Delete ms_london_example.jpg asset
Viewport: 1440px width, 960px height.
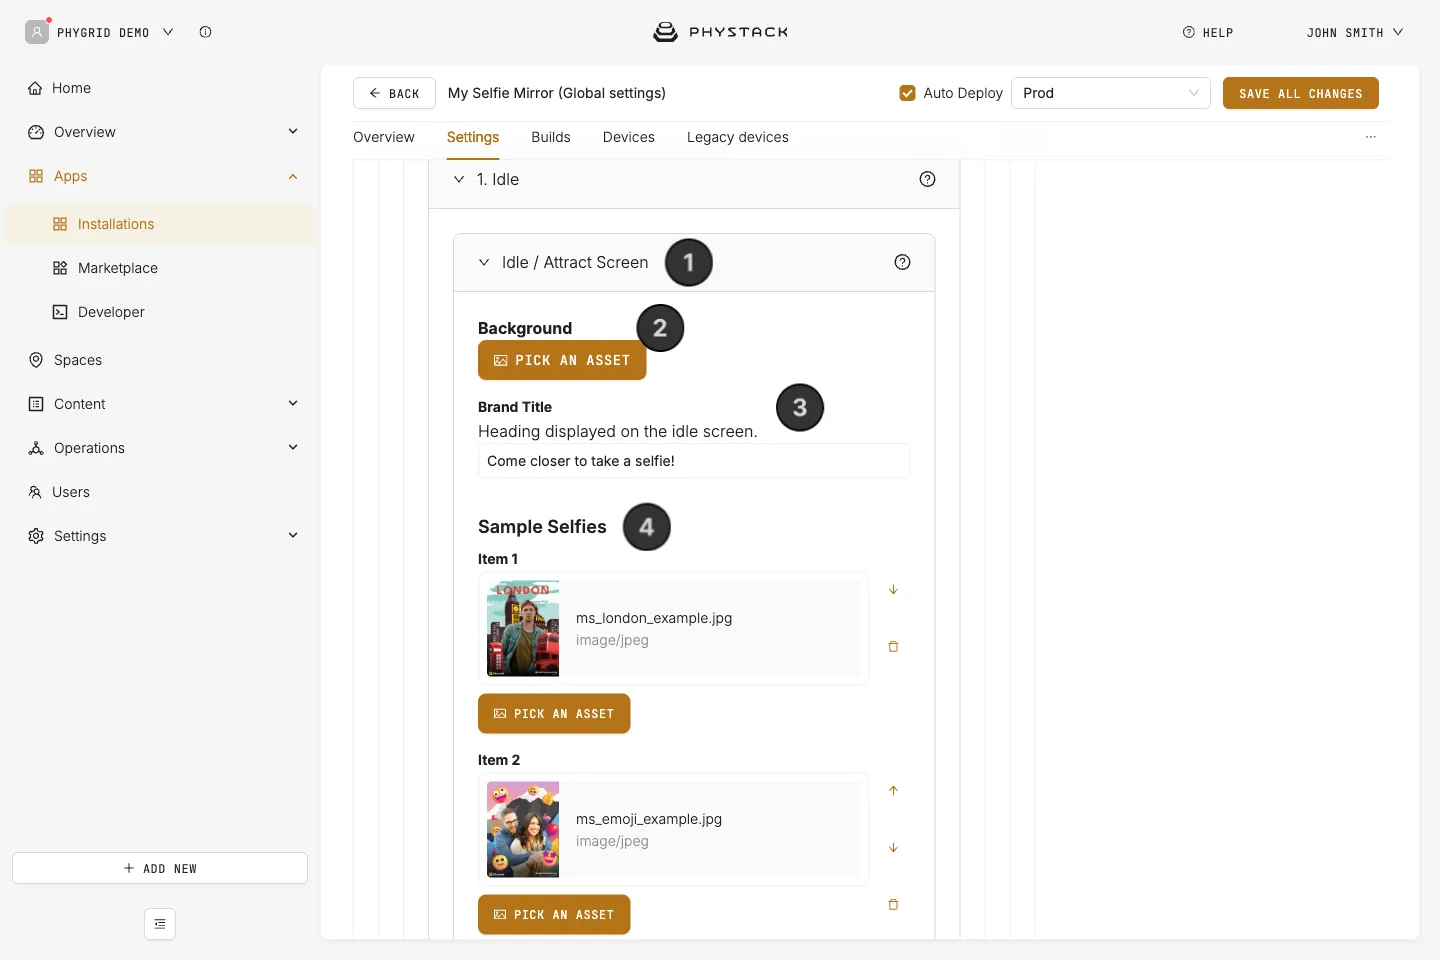click(893, 647)
